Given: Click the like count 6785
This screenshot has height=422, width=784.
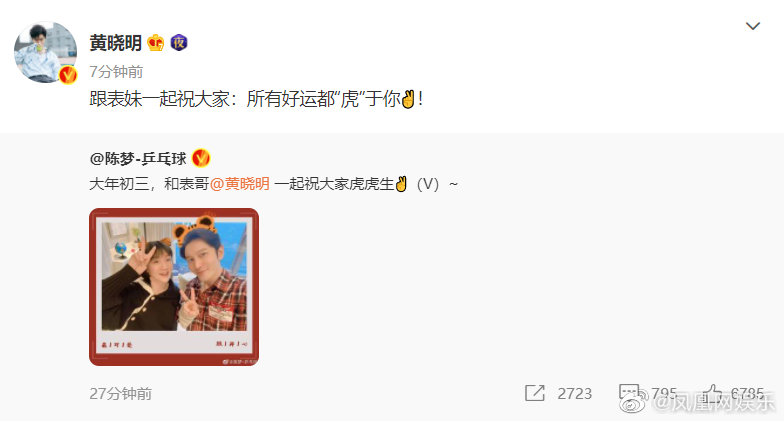Looking at the screenshot, I should point(747,394).
